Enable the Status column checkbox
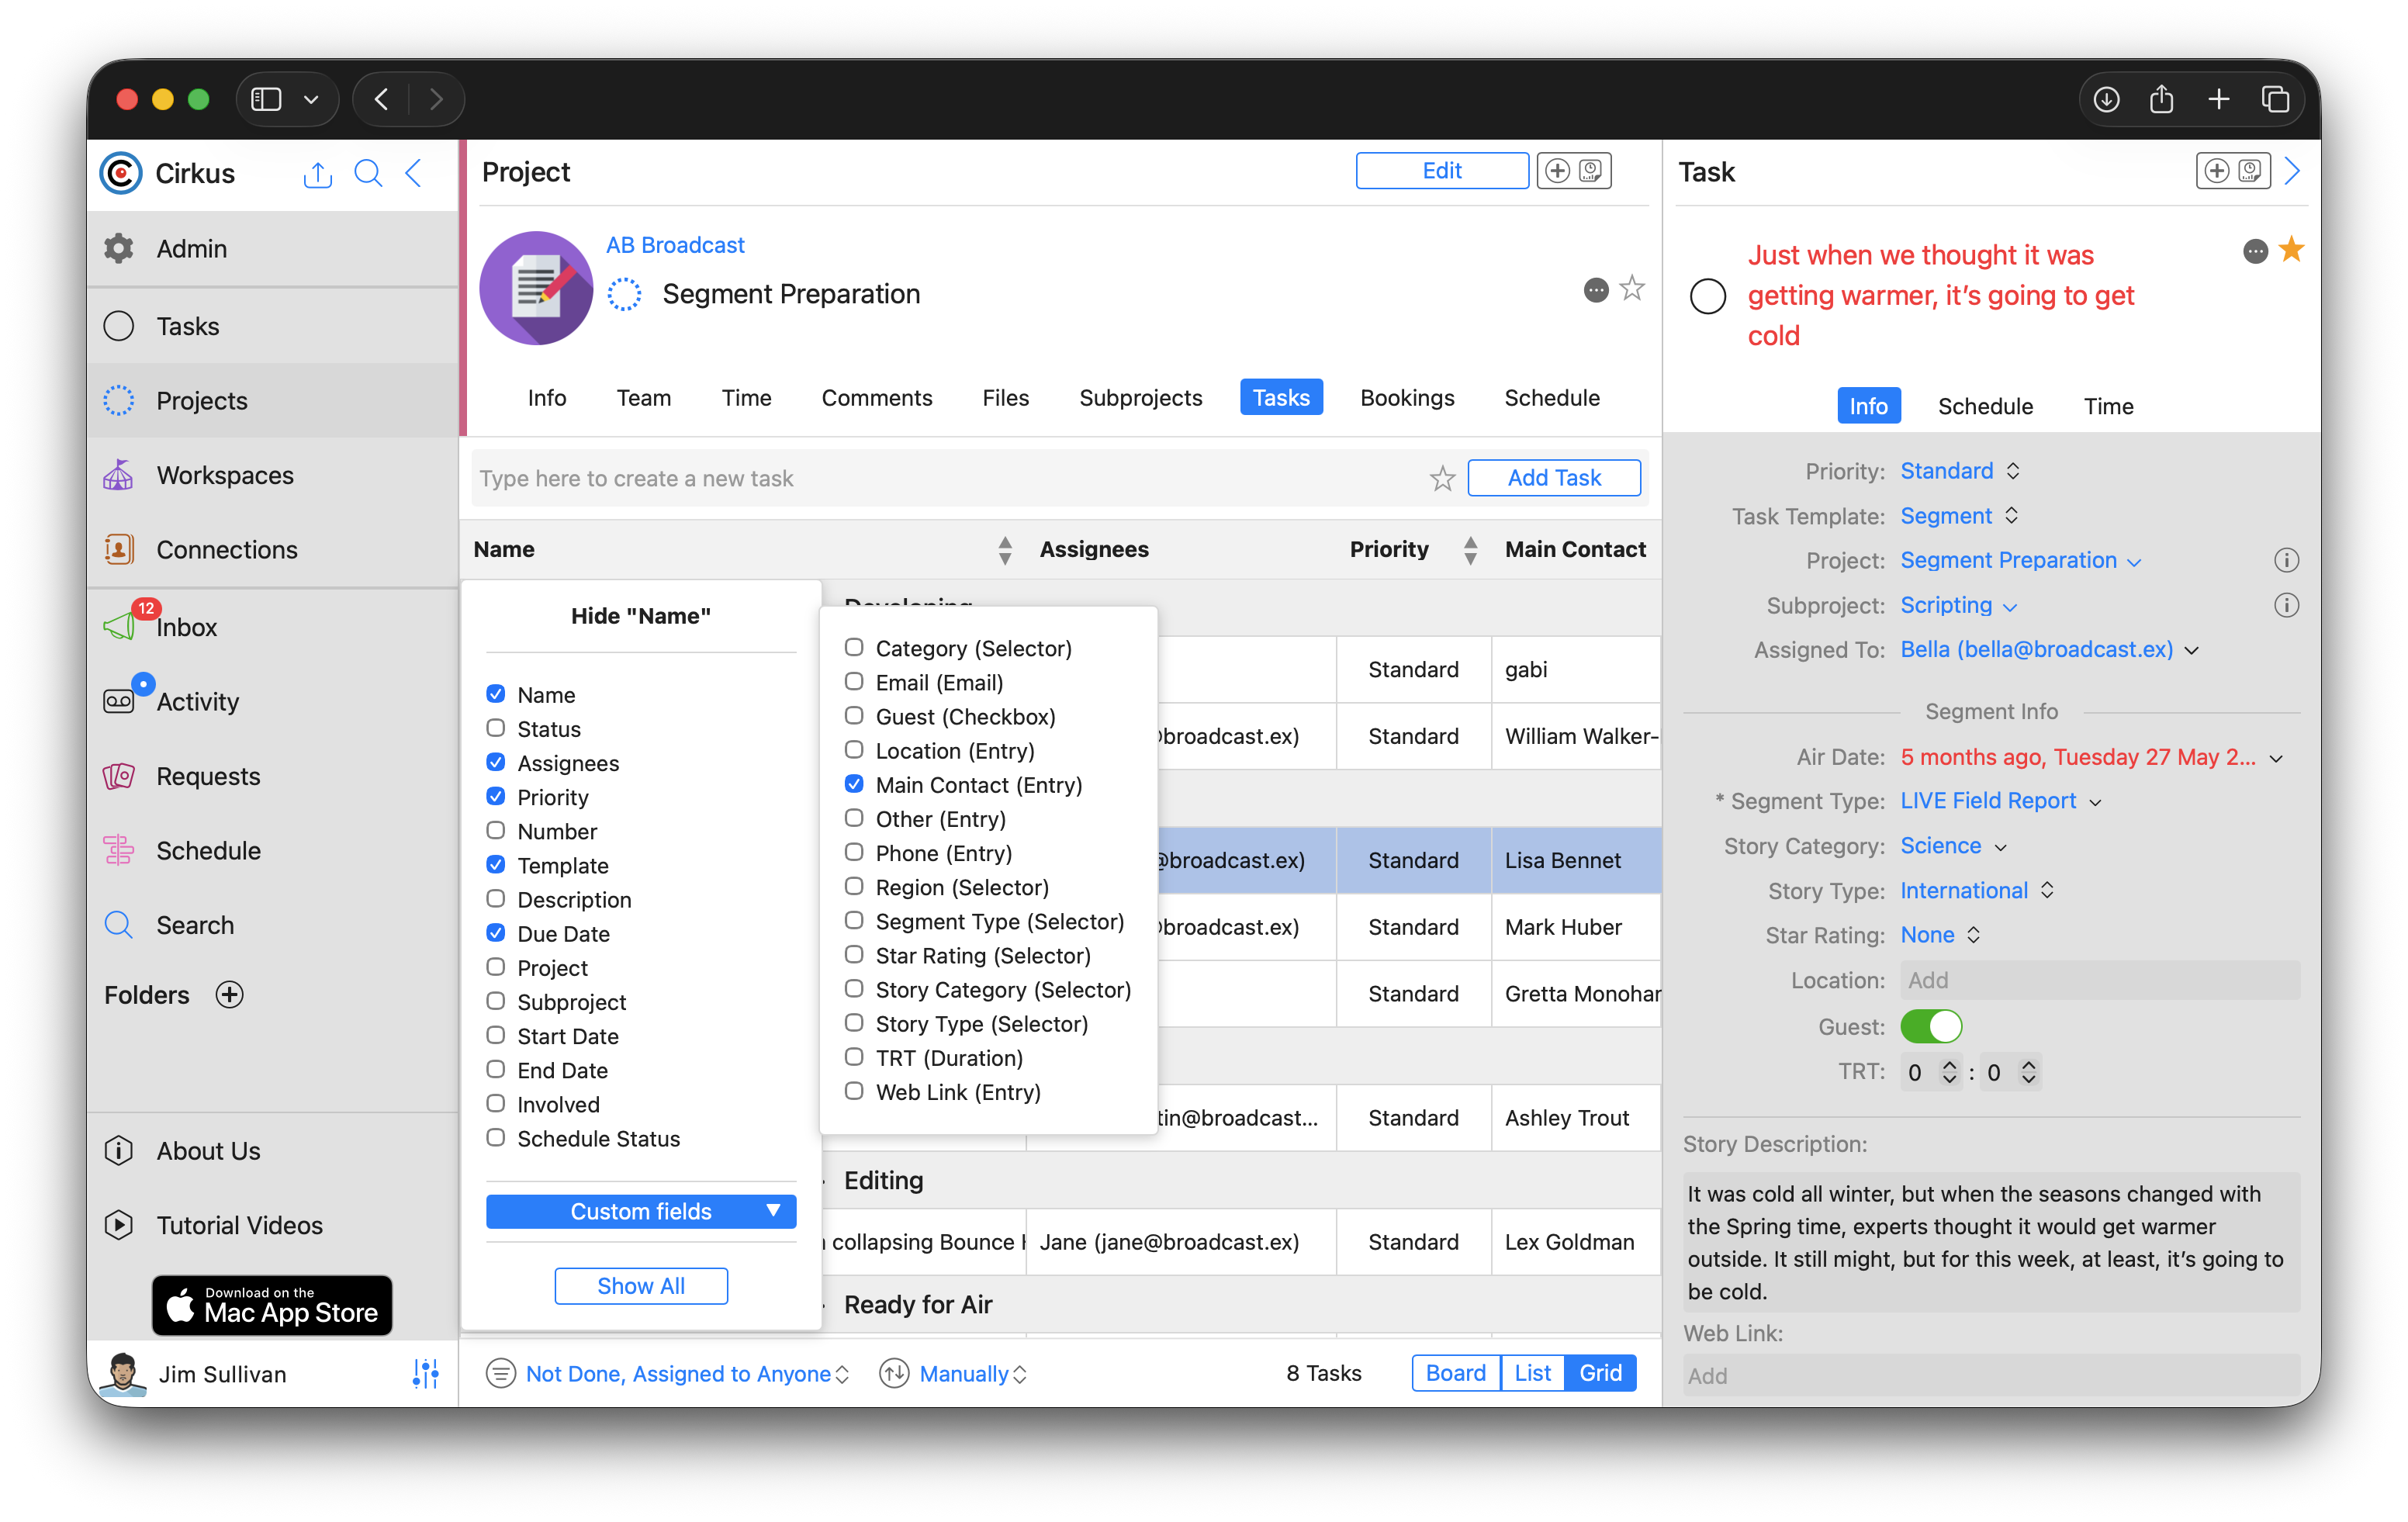 [x=496, y=728]
